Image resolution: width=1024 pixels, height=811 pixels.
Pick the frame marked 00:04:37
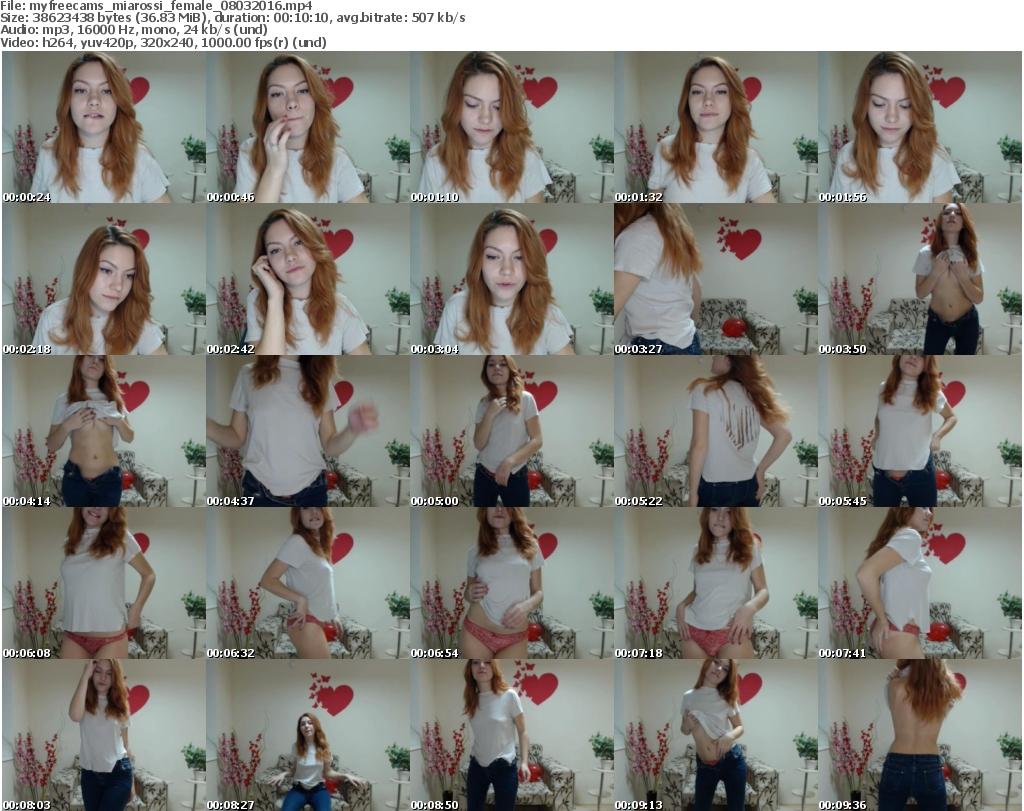pyautogui.click(x=308, y=432)
